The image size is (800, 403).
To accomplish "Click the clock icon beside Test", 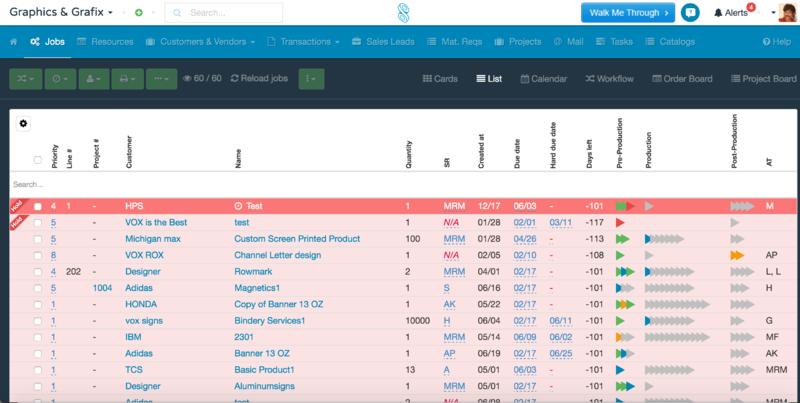I will [x=238, y=206].
